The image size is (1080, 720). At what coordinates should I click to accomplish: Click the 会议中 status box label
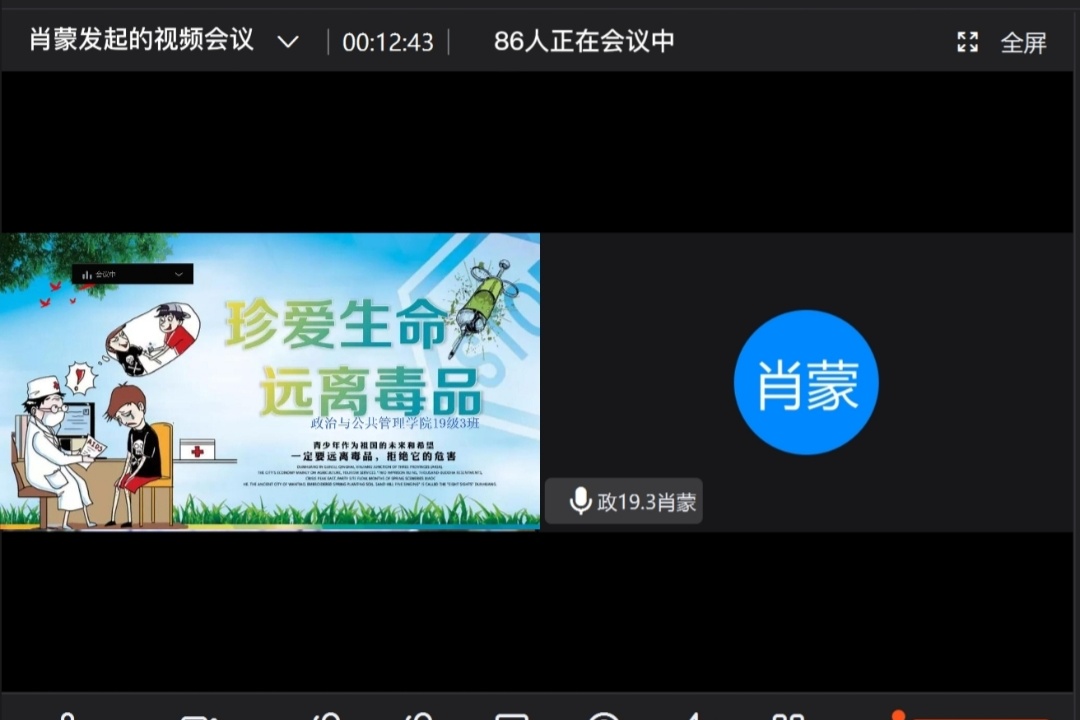pos(106,274)
